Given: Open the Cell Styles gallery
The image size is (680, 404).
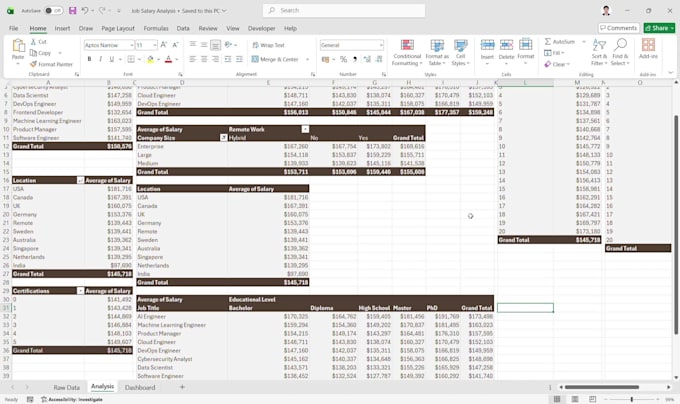Looking at the screenshot, I should (x=460, y=52).
